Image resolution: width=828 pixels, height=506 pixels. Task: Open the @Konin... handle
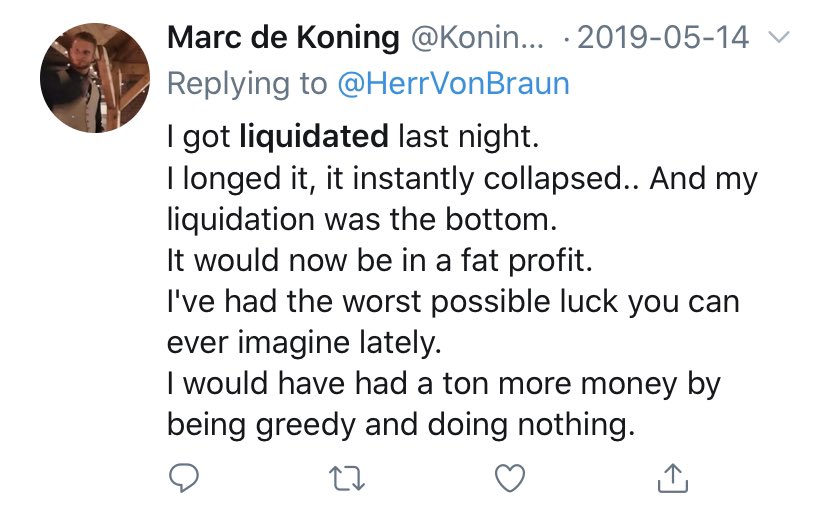[x=477, y=38]
